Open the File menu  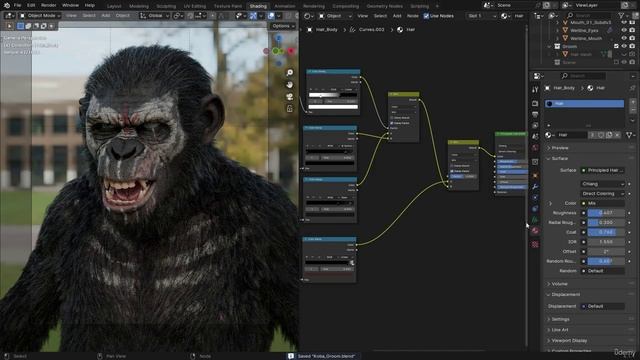point(17,5)
